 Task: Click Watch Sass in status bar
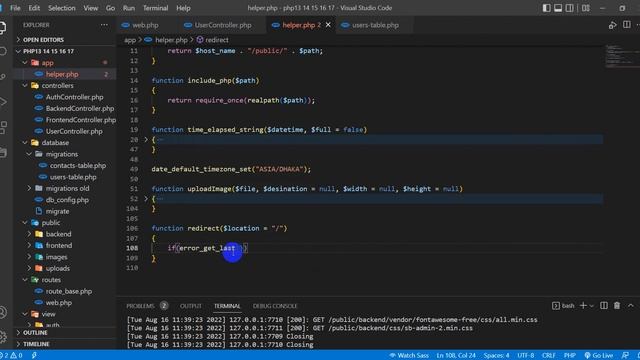[409, 355]
